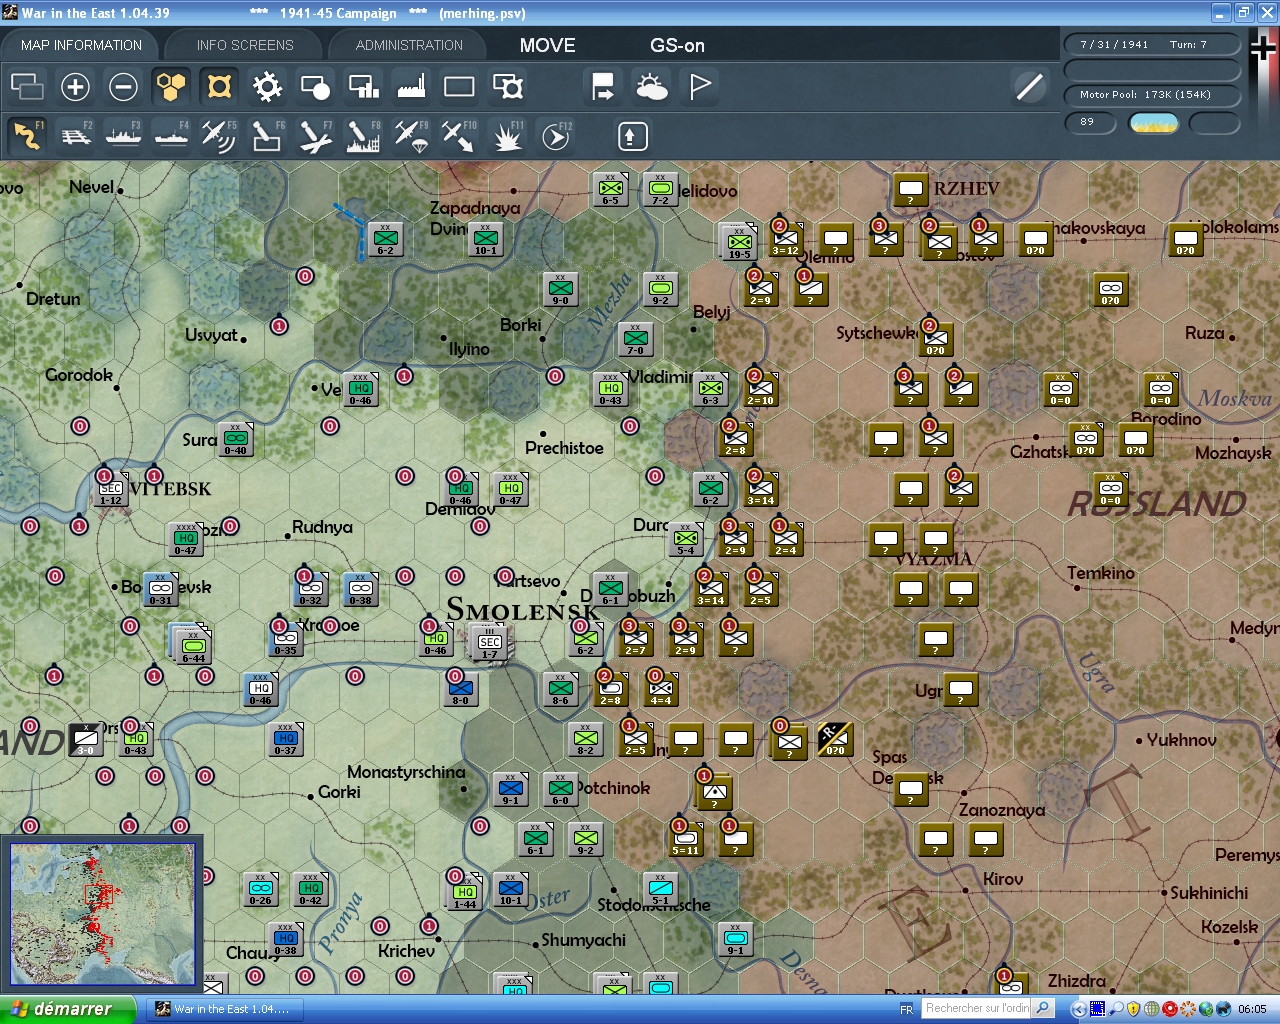
Task: Click the diagonal slash icon button
Action: (x=1029, y=87)
